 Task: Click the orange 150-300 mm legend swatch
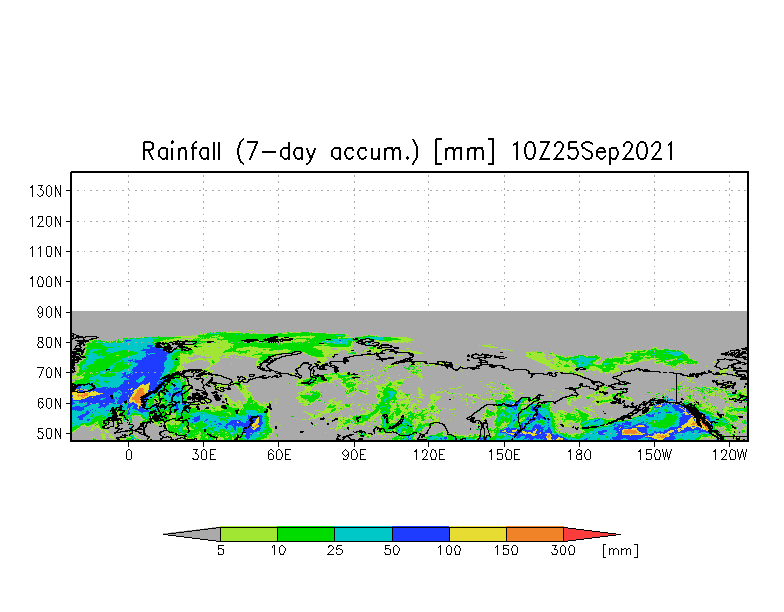(x=535, y=534)
